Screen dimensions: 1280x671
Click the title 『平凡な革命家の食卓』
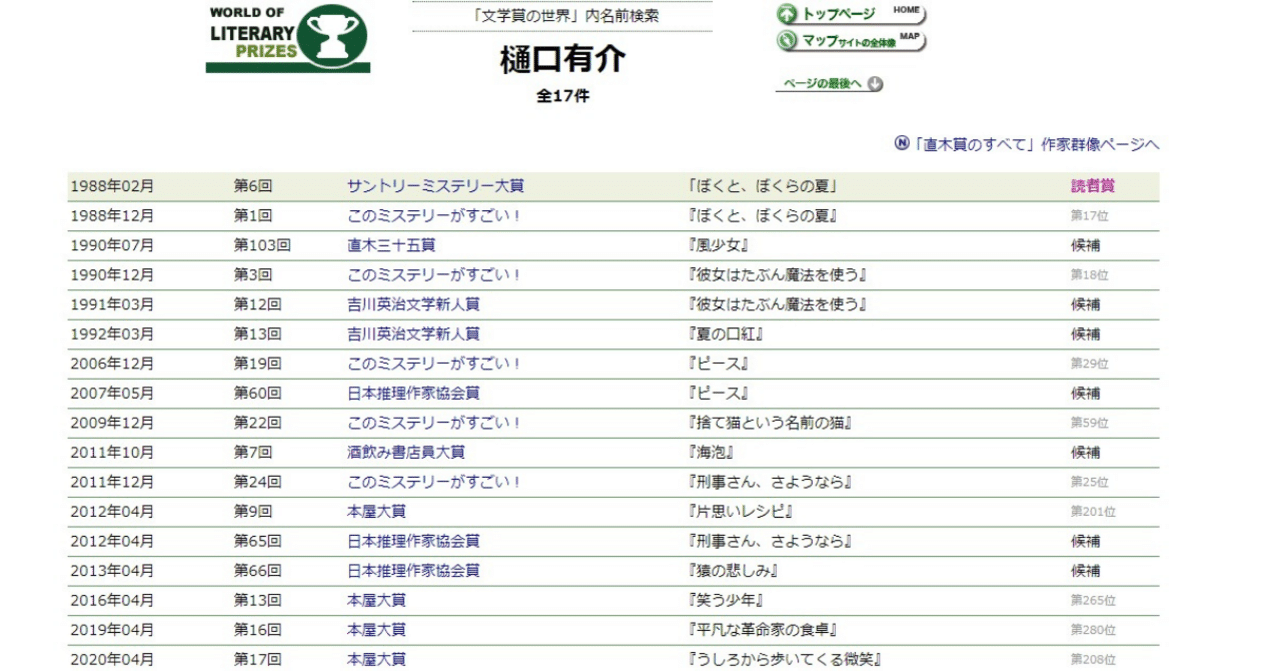point(763,630)
